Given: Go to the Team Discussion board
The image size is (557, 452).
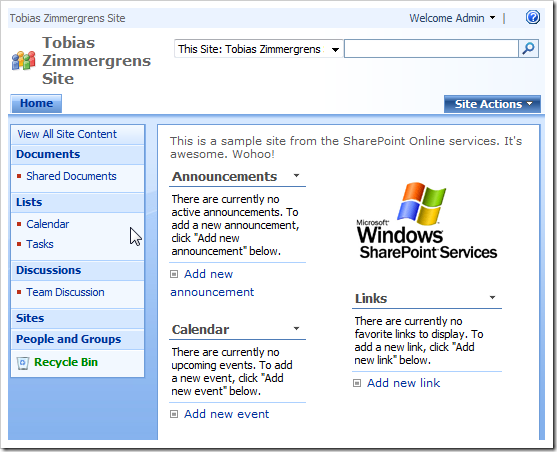Looking at the screenshot, I should pyautogui.click(x=65, y=292).
